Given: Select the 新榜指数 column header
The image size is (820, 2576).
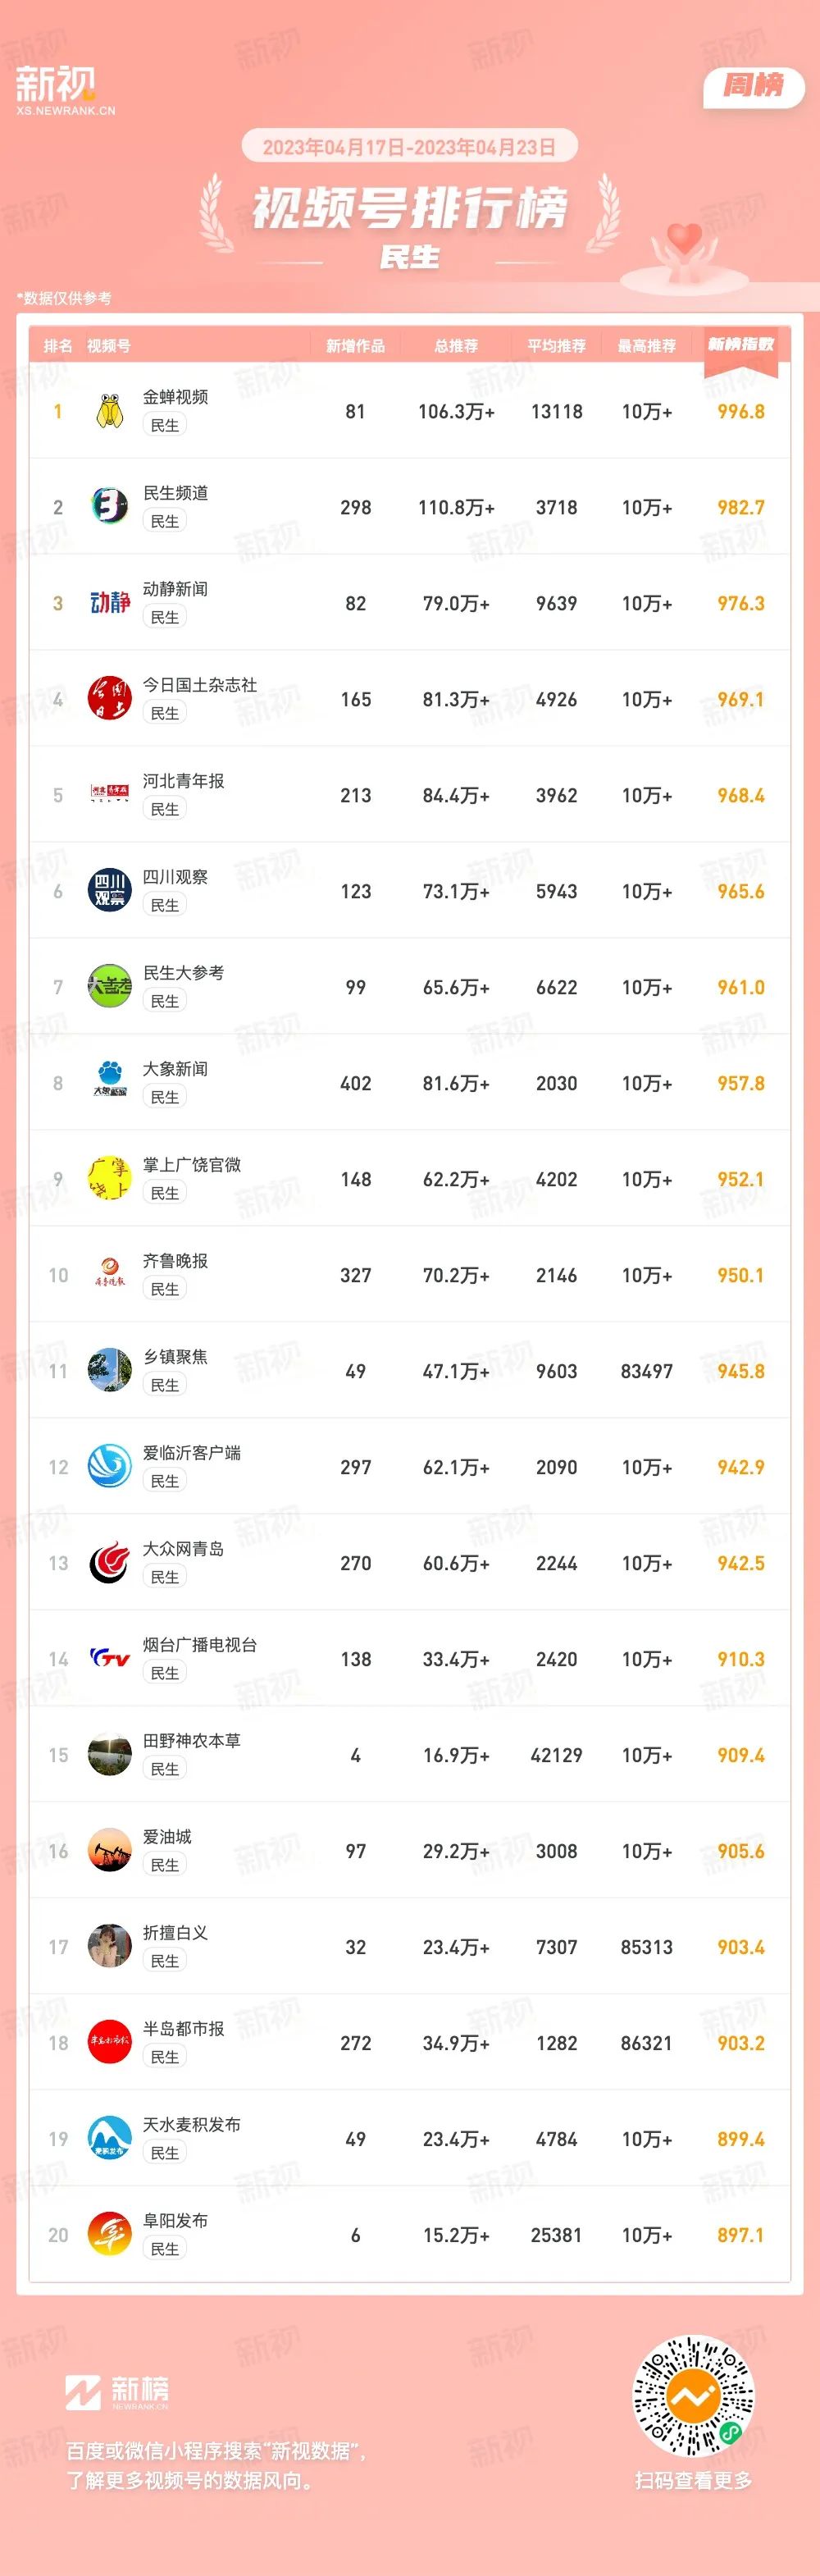Looking at the screenshot, I should [741, 345].
